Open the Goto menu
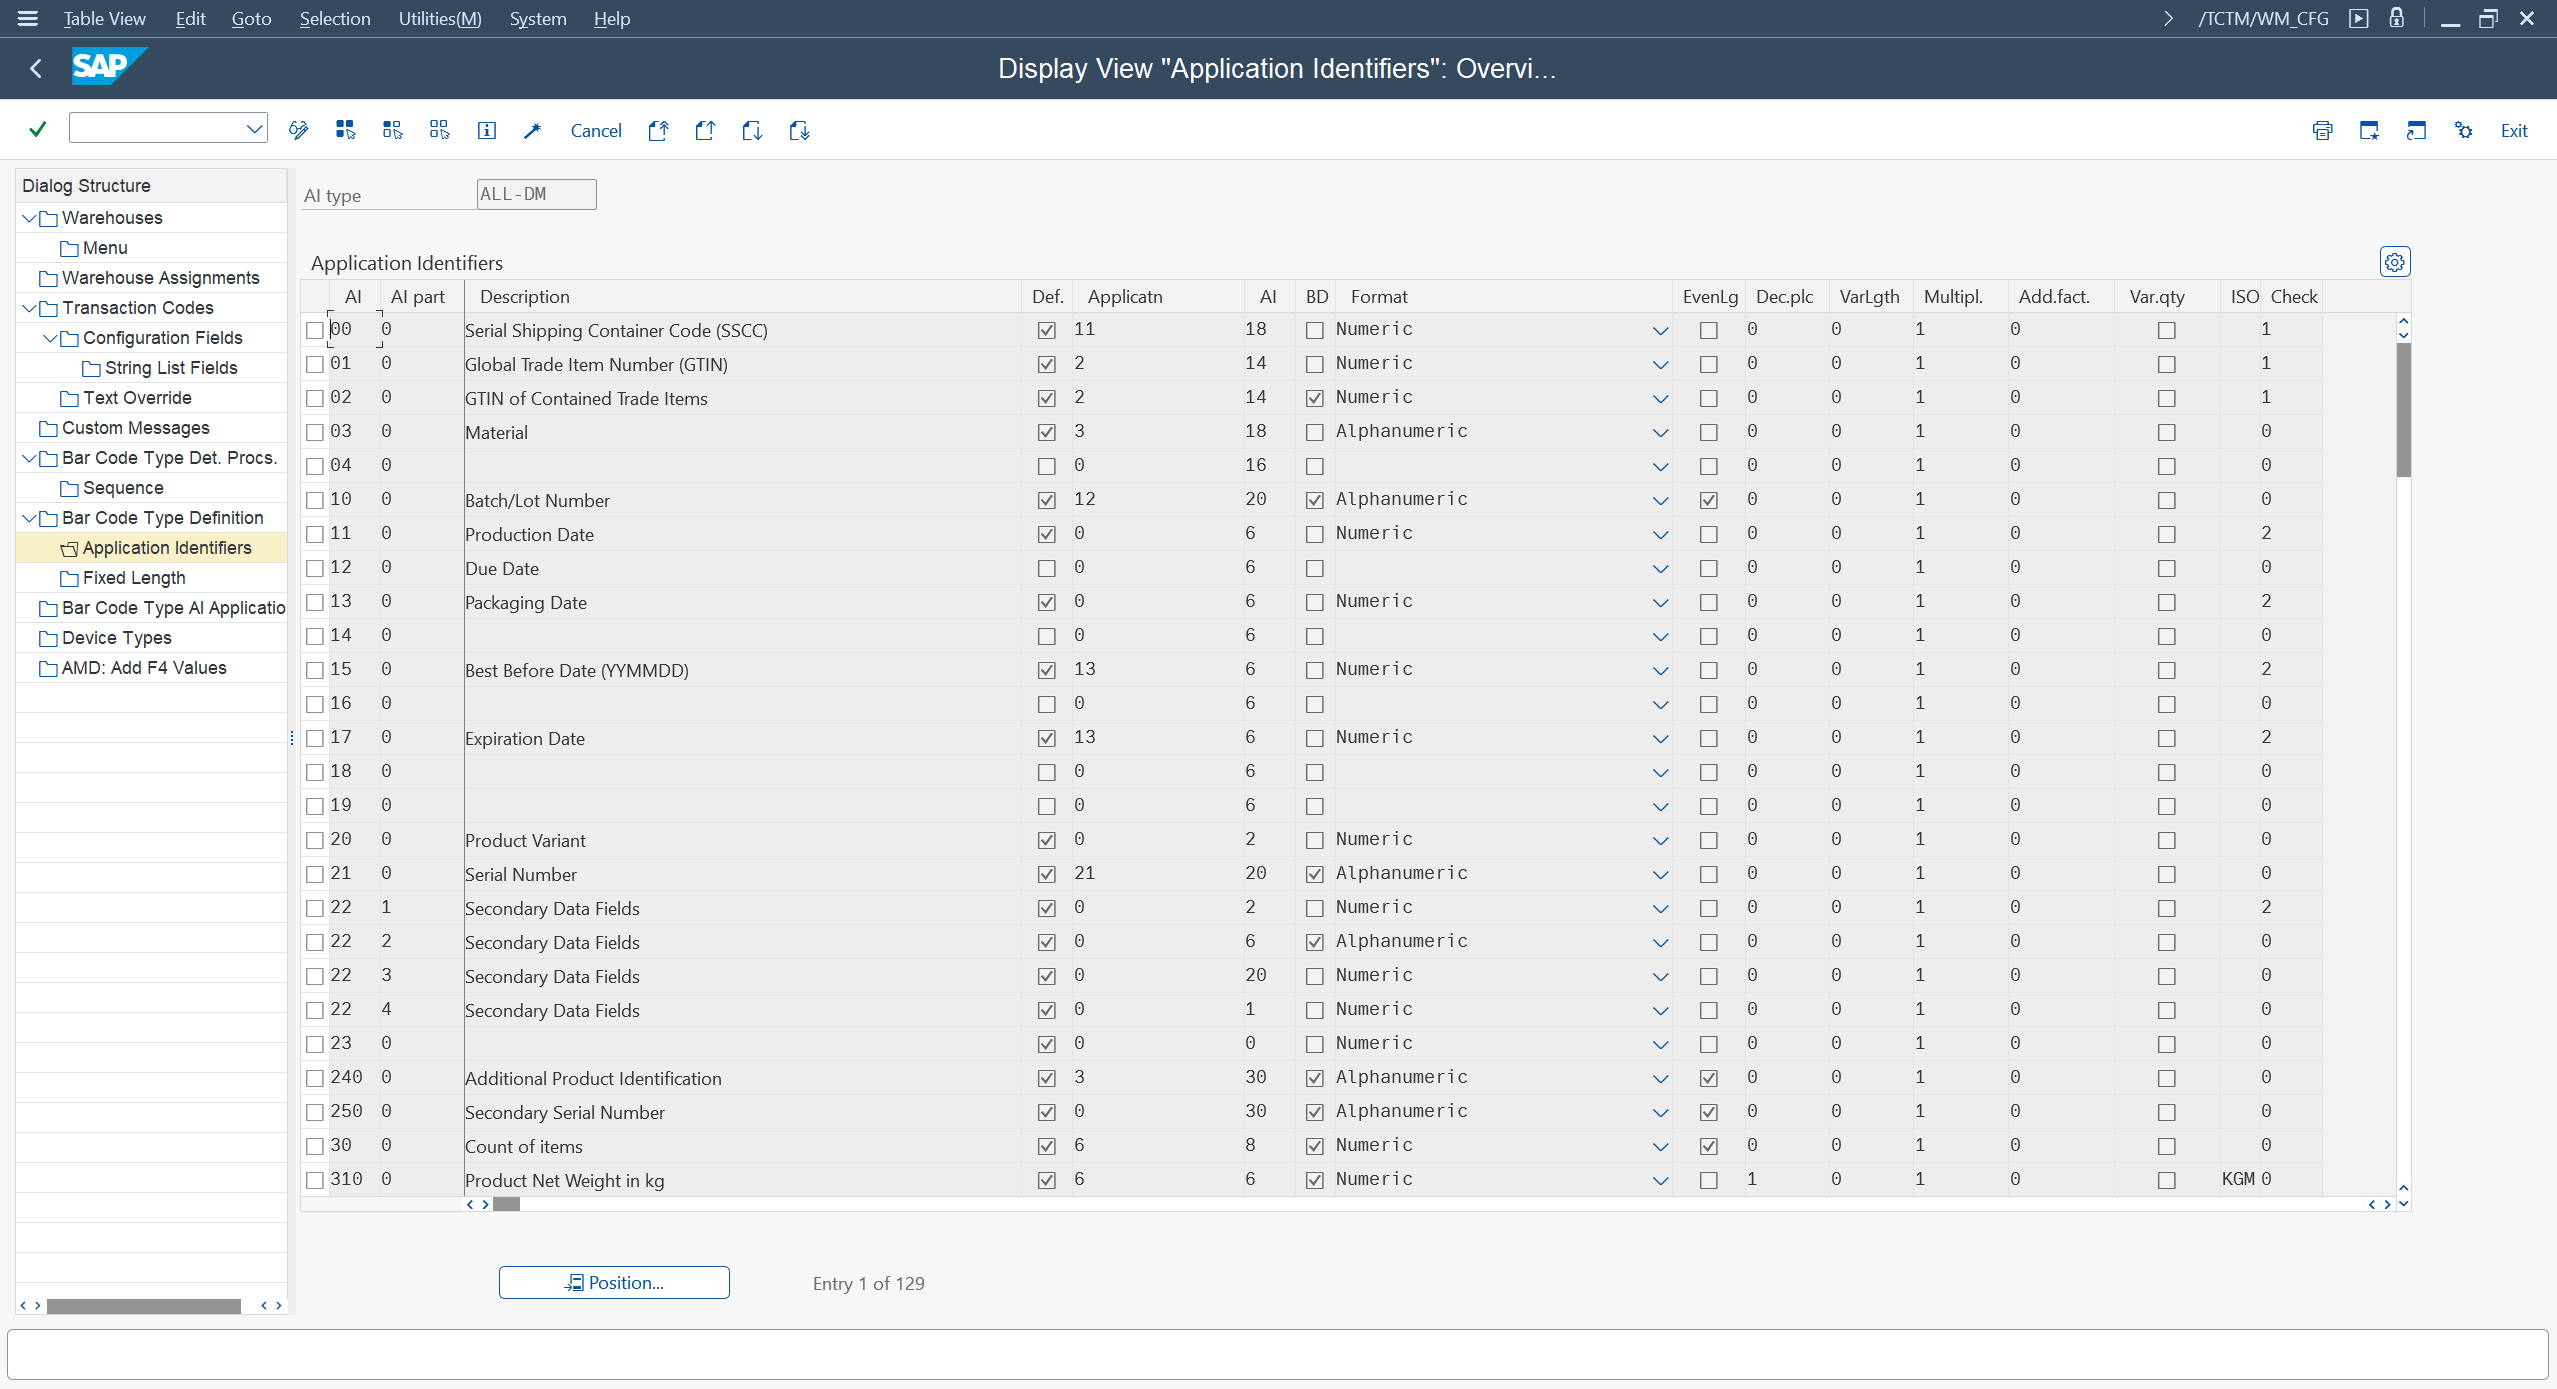 [x=251, y=18]
